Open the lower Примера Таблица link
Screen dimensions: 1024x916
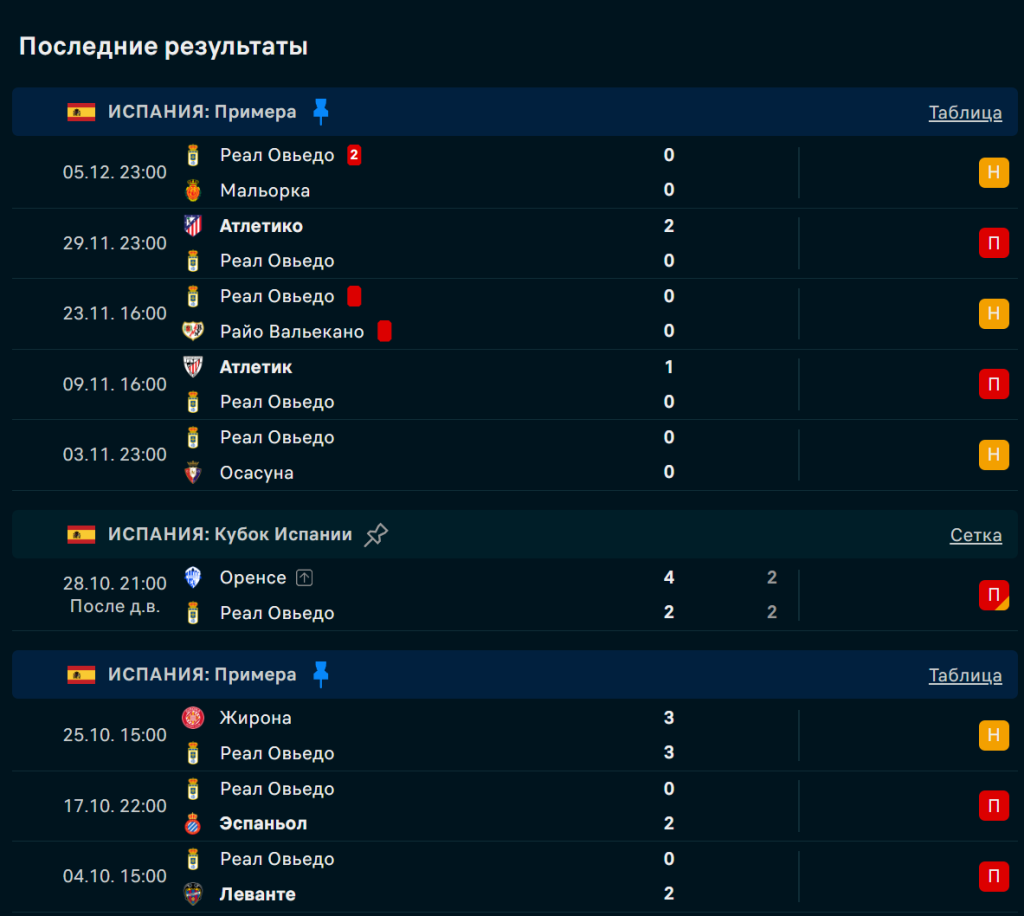point(965,675)
